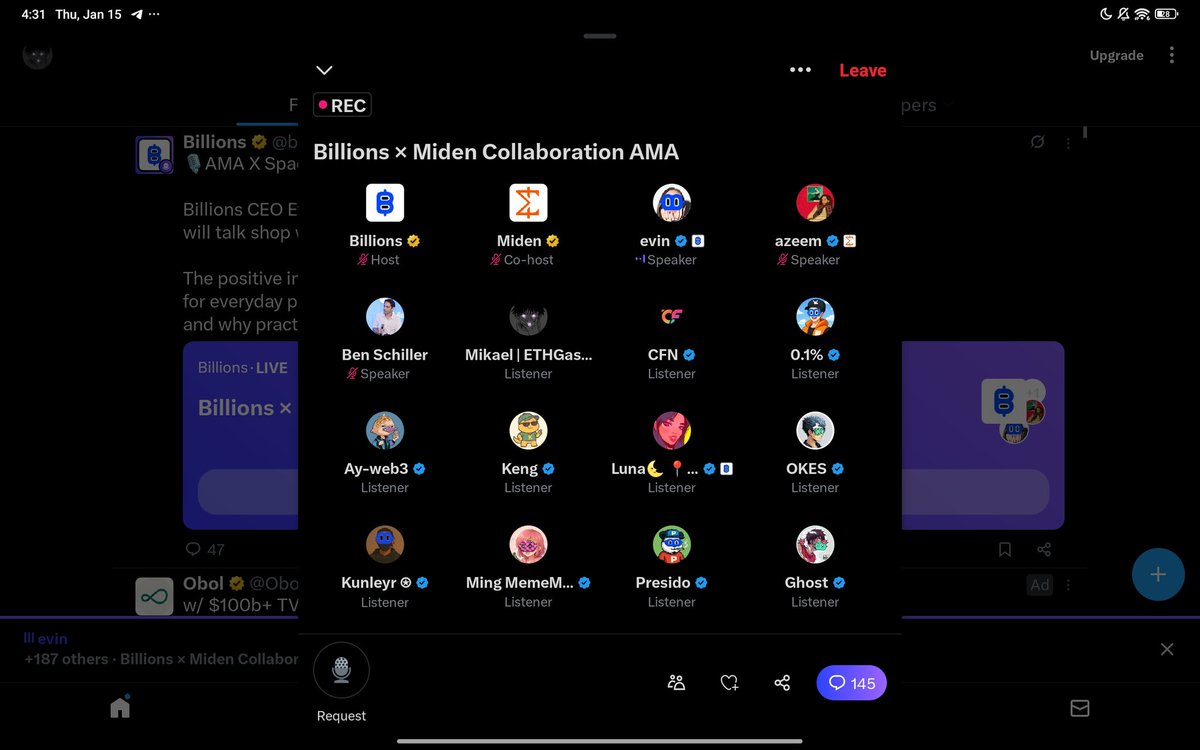The width and height of the screenshot is (1200, 750).
Task: Send a reaction with the heart-plus icon
Action: [729, 683]
